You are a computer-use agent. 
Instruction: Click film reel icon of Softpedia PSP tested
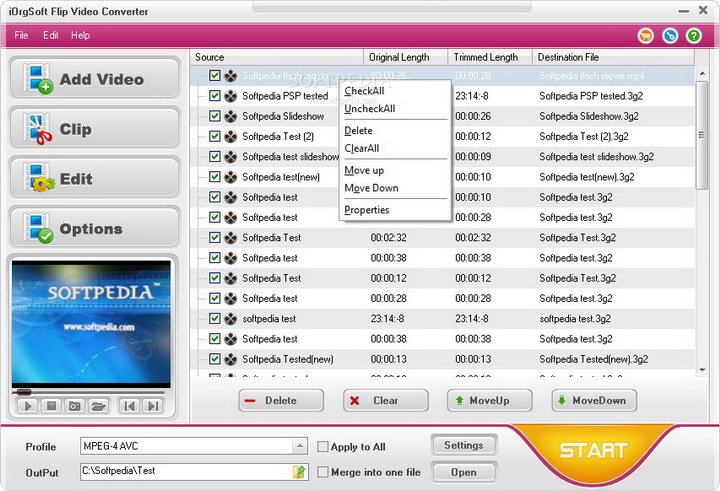[231, 96]
